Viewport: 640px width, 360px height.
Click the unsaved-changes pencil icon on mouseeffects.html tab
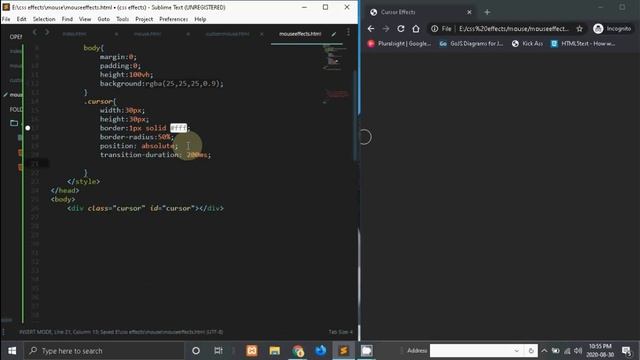point(334,34)
